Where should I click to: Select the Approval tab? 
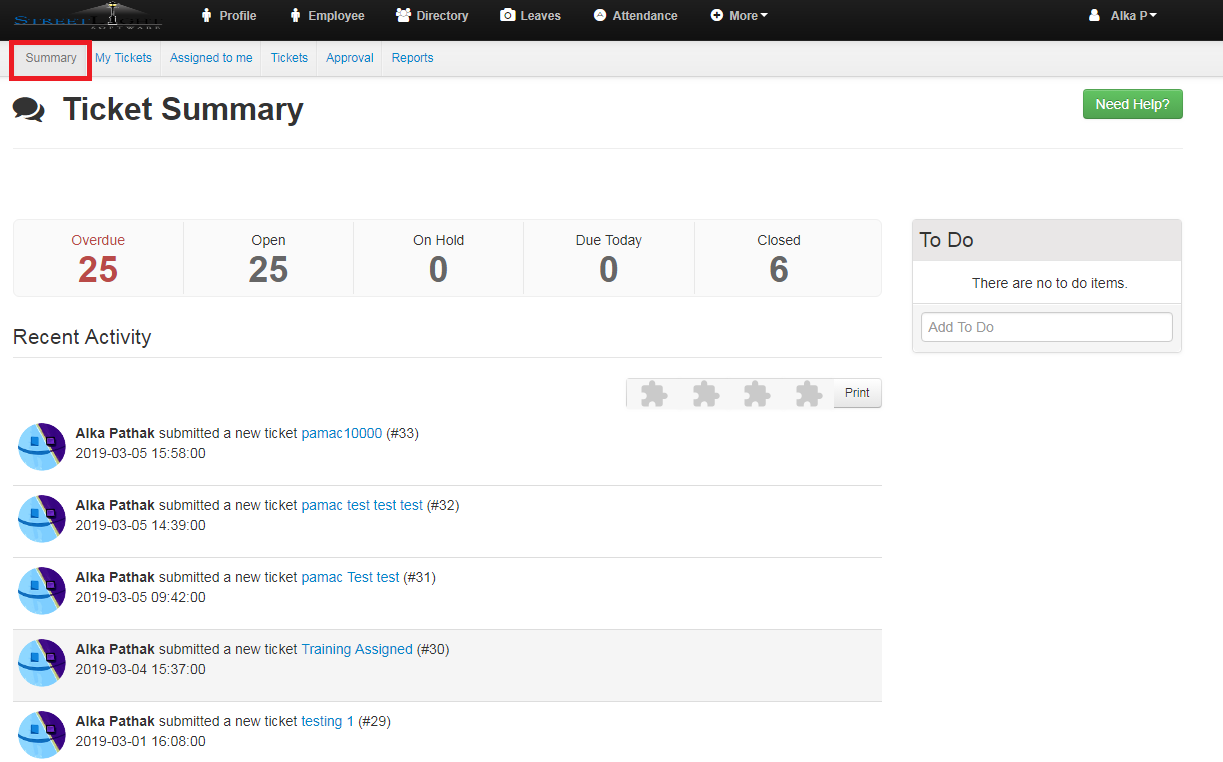pyautogui.click(x=350, y=58)
